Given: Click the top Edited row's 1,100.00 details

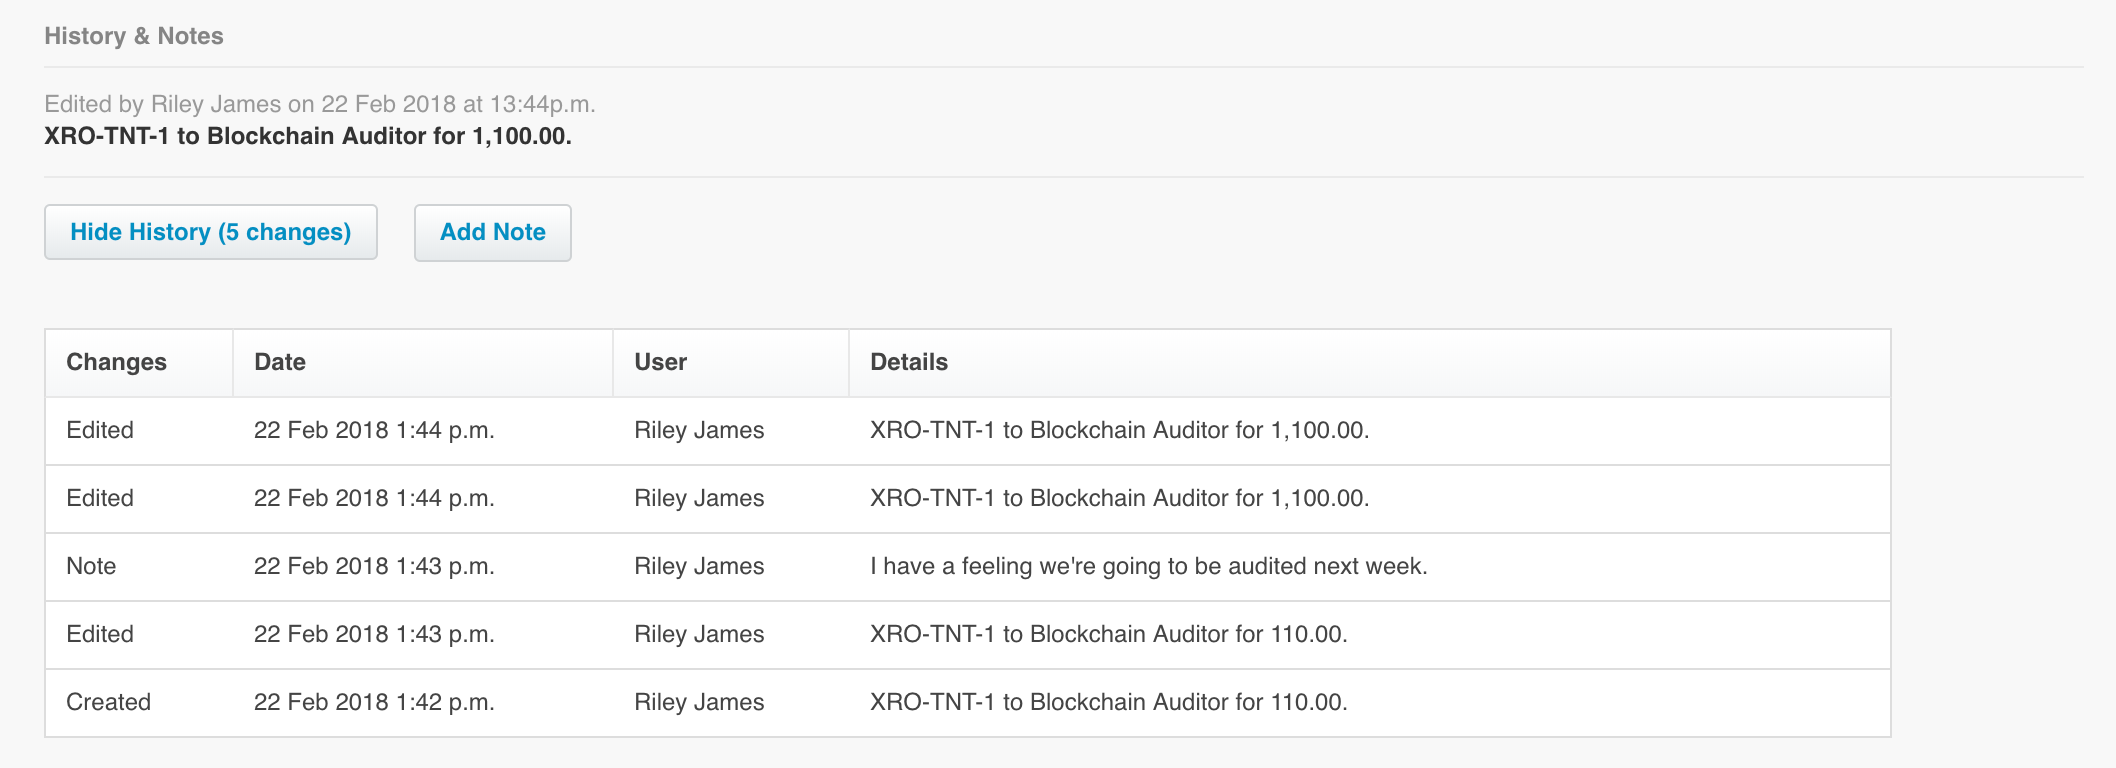Looking at the screenshot, I should pyautogui.click(x=1120, y=430).
